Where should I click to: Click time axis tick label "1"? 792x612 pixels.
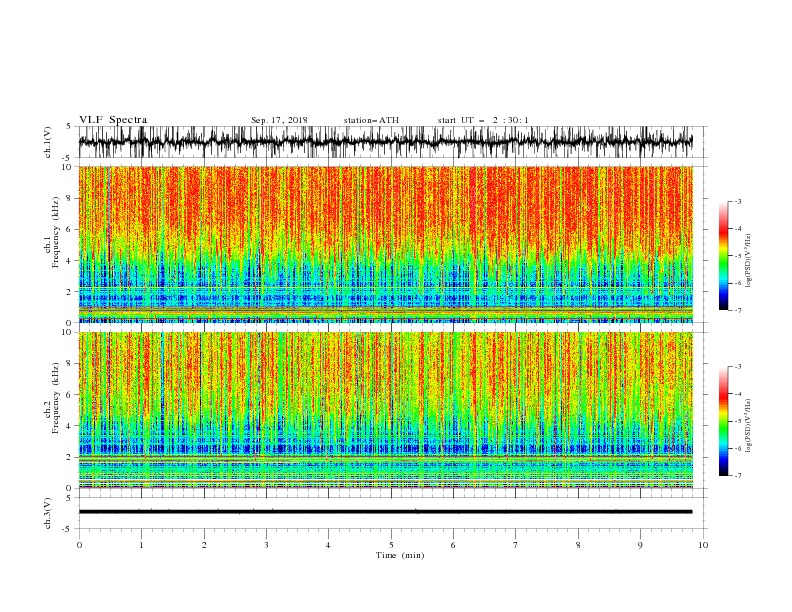click(141, 545)
